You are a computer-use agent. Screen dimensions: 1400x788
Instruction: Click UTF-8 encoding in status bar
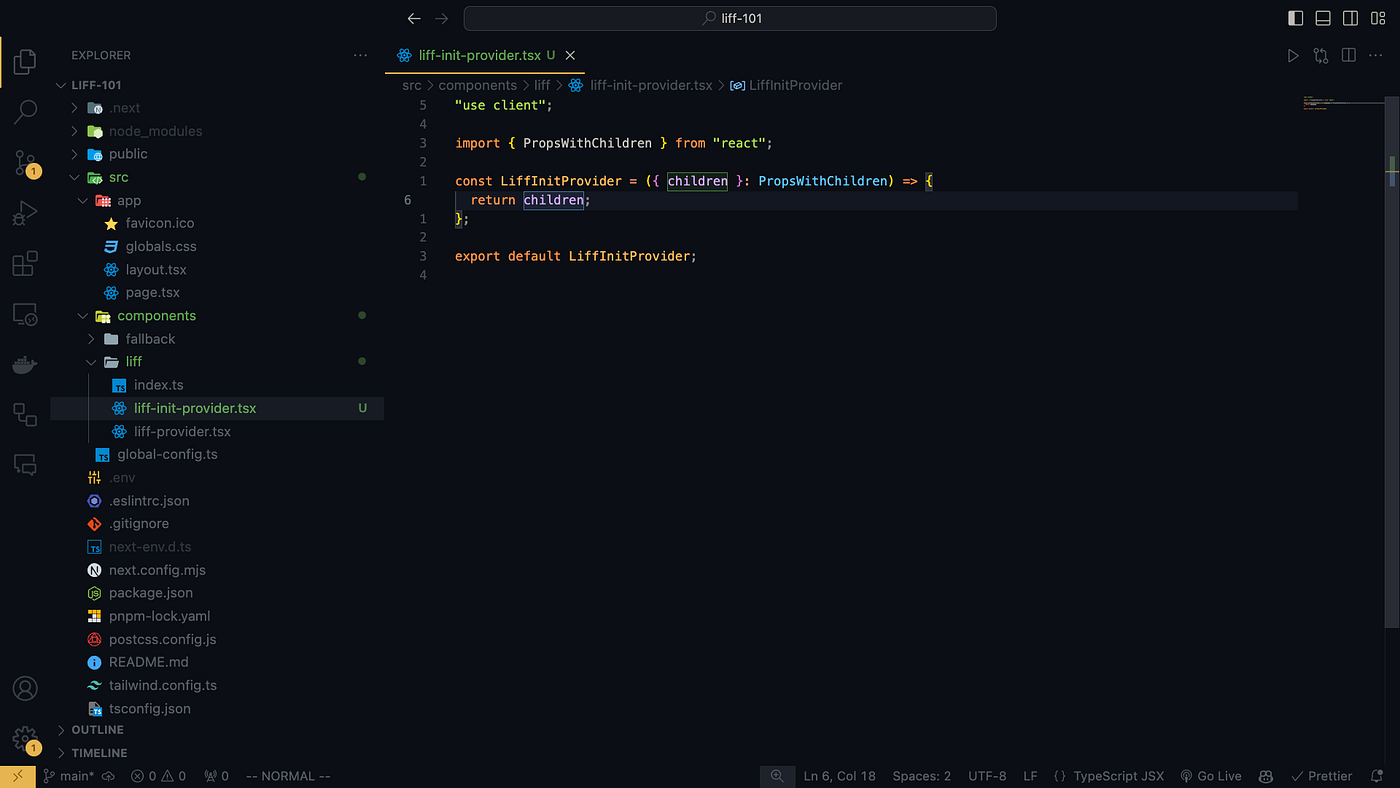(x=987, y=776)
